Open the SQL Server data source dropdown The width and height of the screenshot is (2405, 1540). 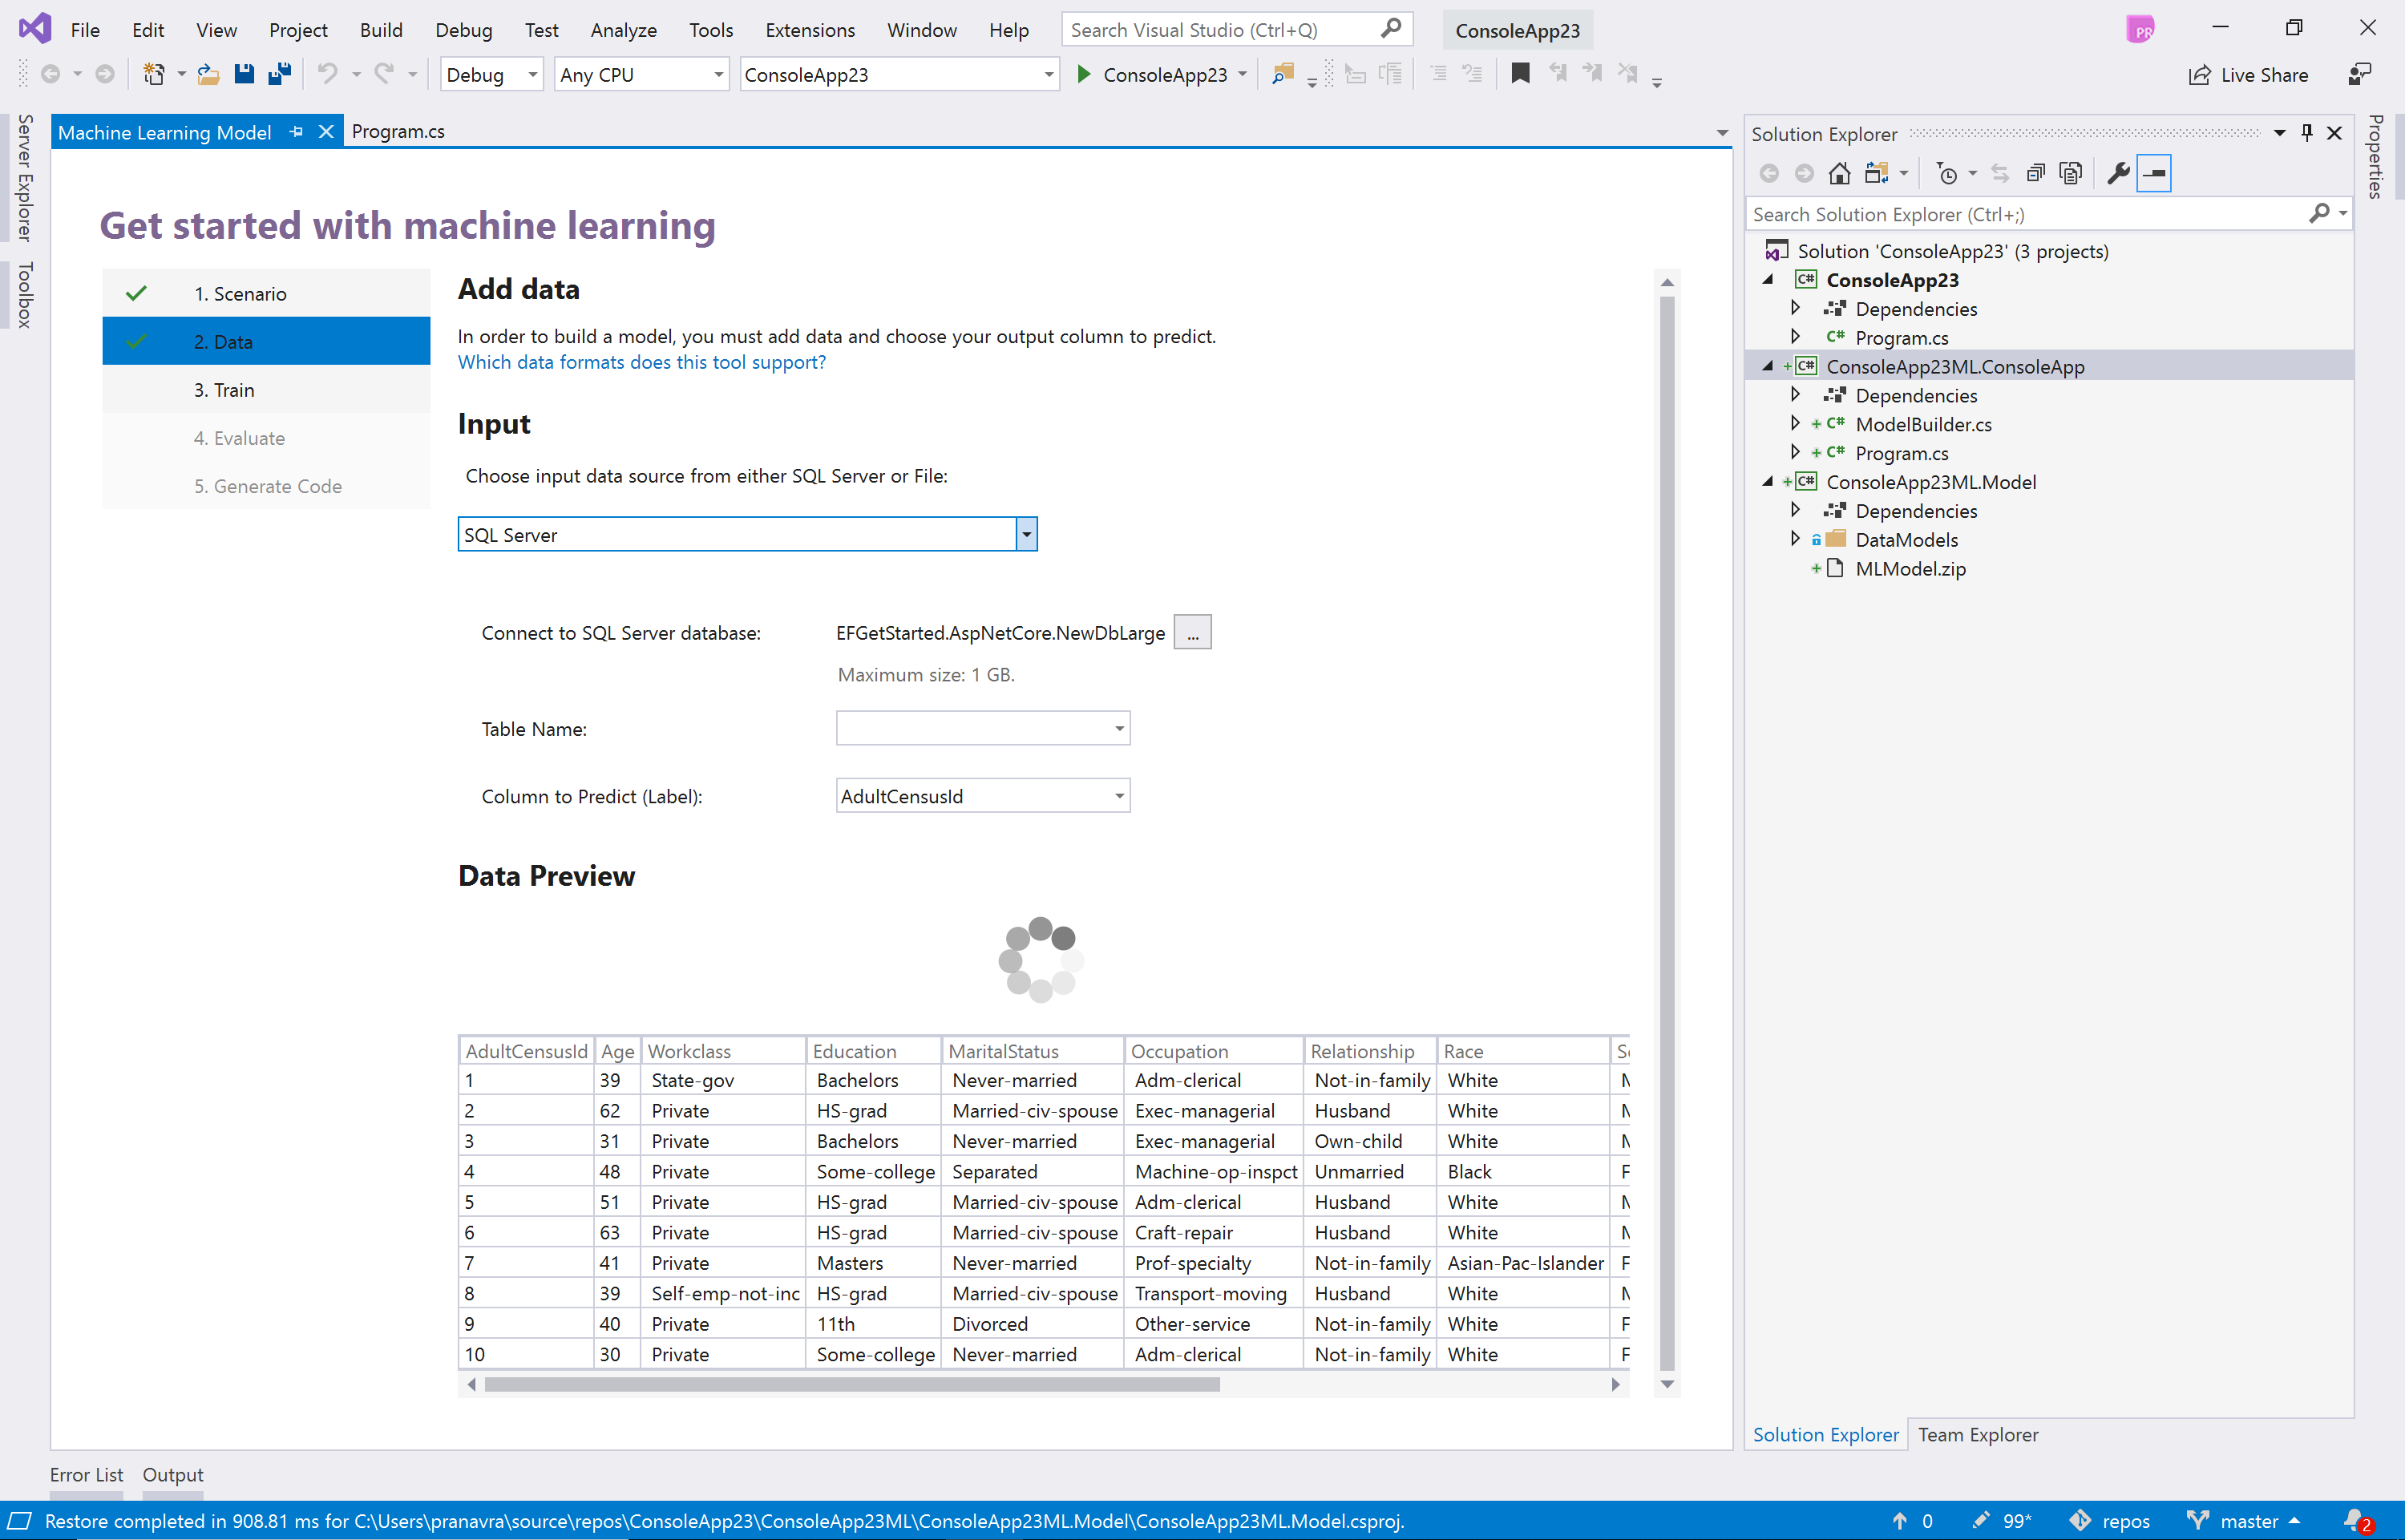(x=1027, y=535)
